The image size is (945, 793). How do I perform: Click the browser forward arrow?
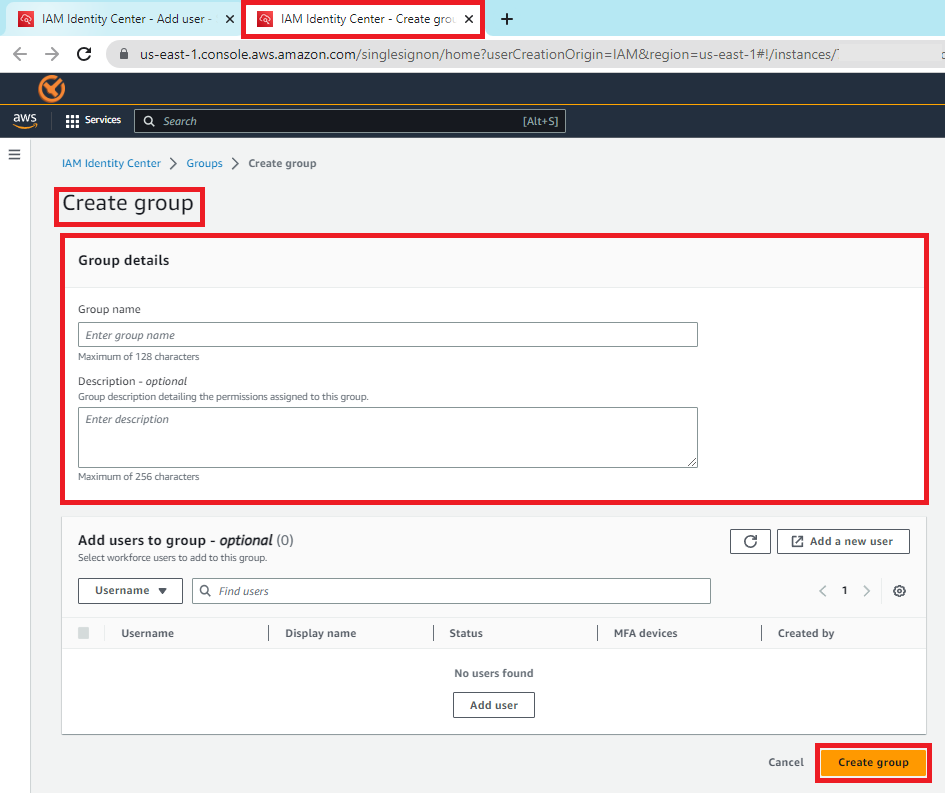(52, 54)
